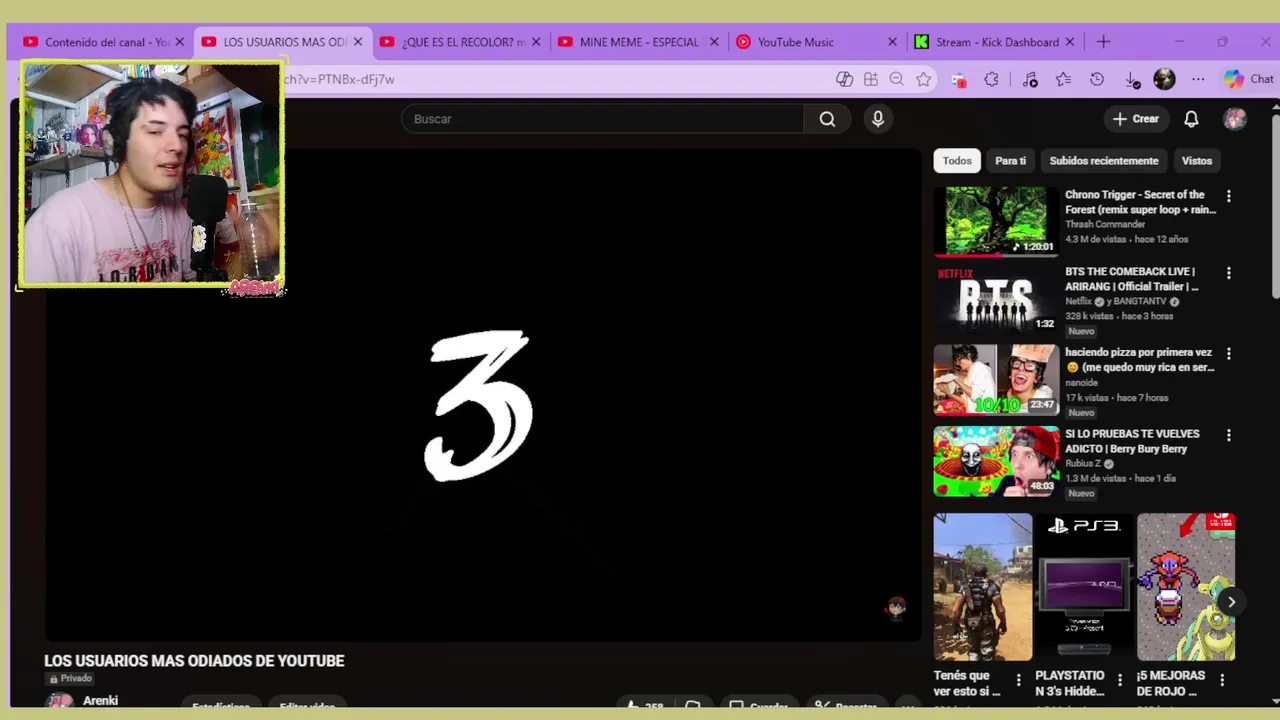Open Copilot Chat in browser toolbar
Screen dimensions: 1280x720
pyautogui.click(x=1249, y=79)
